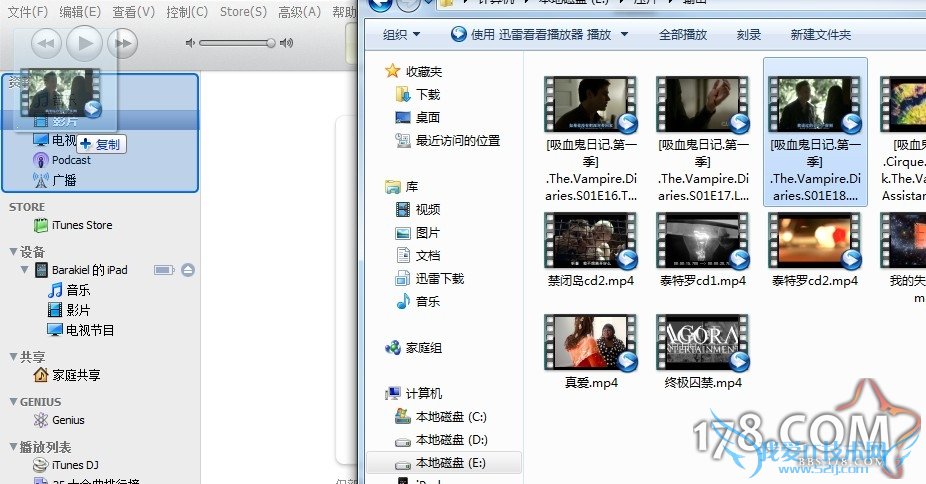Open the 编辑(E) menu in iTunes
The image size is (926, 484).
pos(80,11)
